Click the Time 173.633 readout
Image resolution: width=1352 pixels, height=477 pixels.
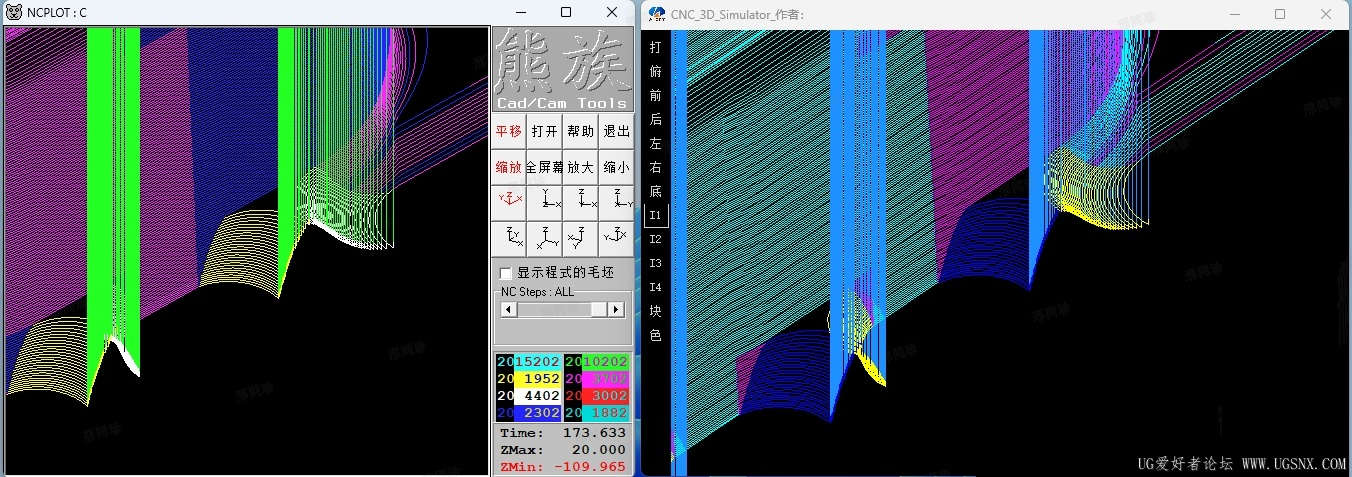tap(563, 433)
